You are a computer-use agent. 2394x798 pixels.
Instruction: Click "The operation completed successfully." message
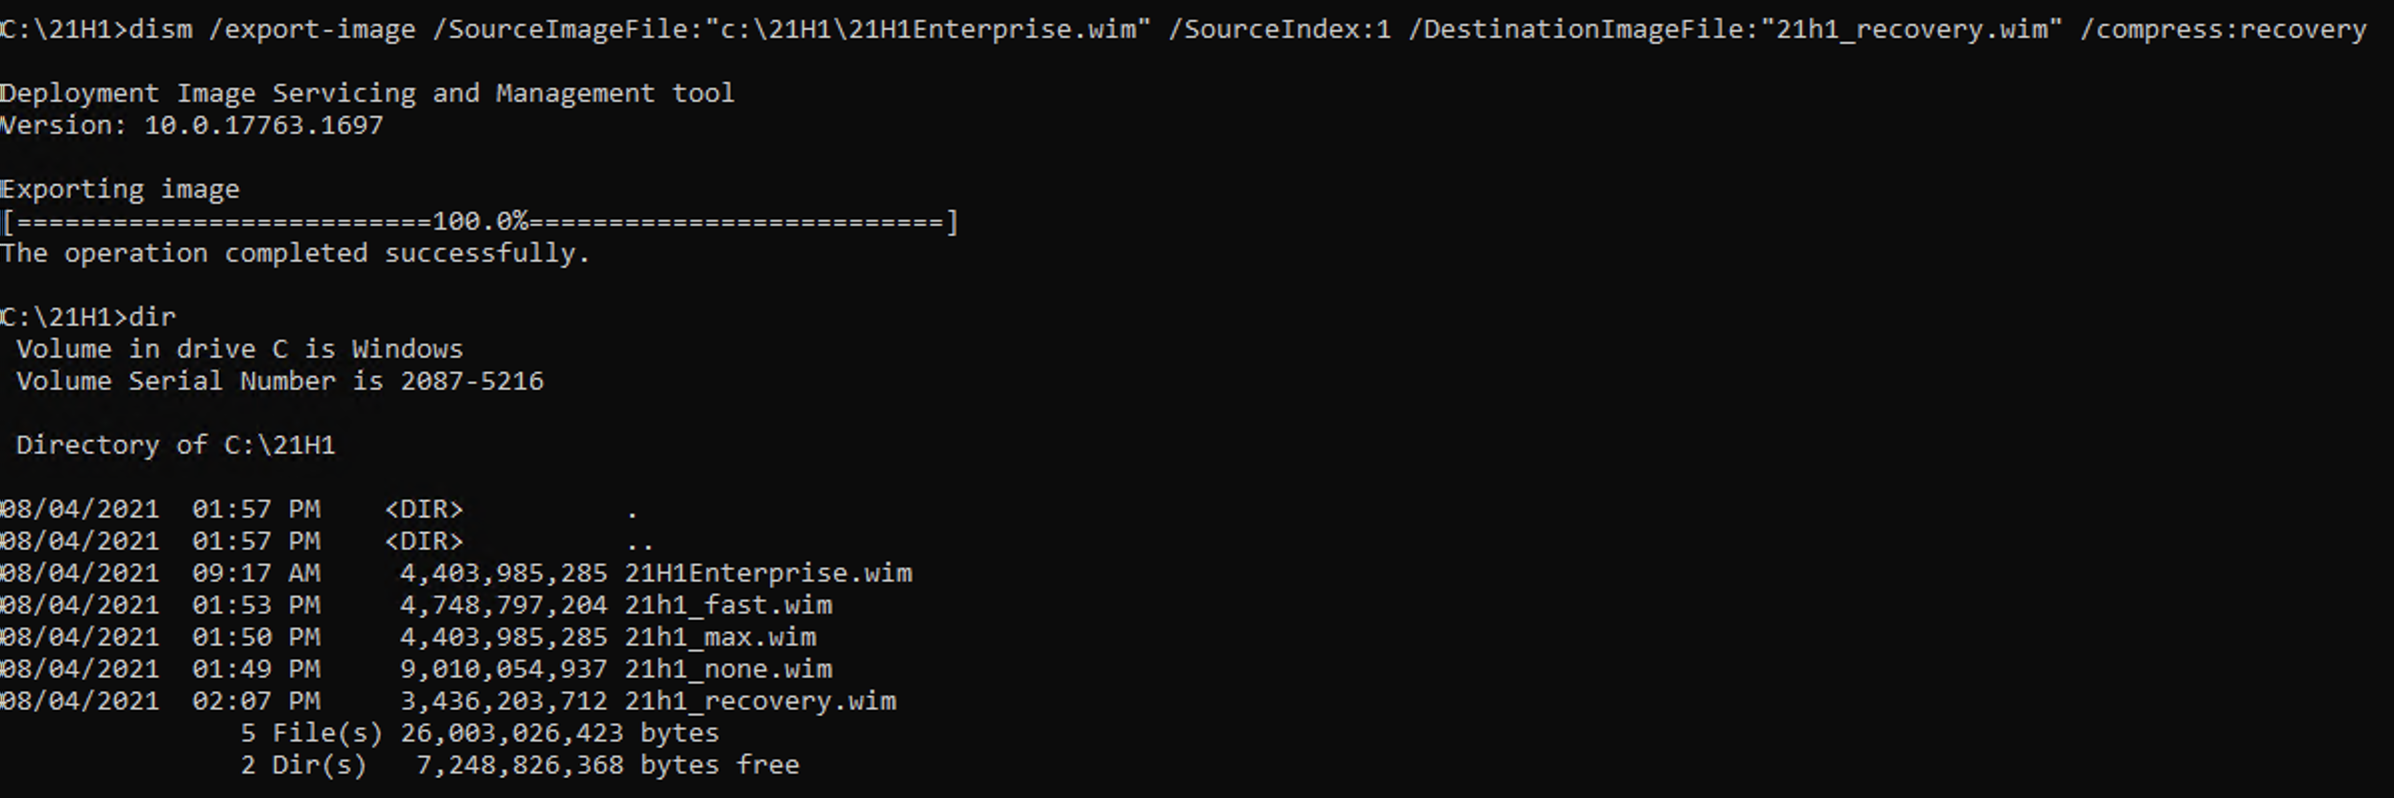pos(295,253)
